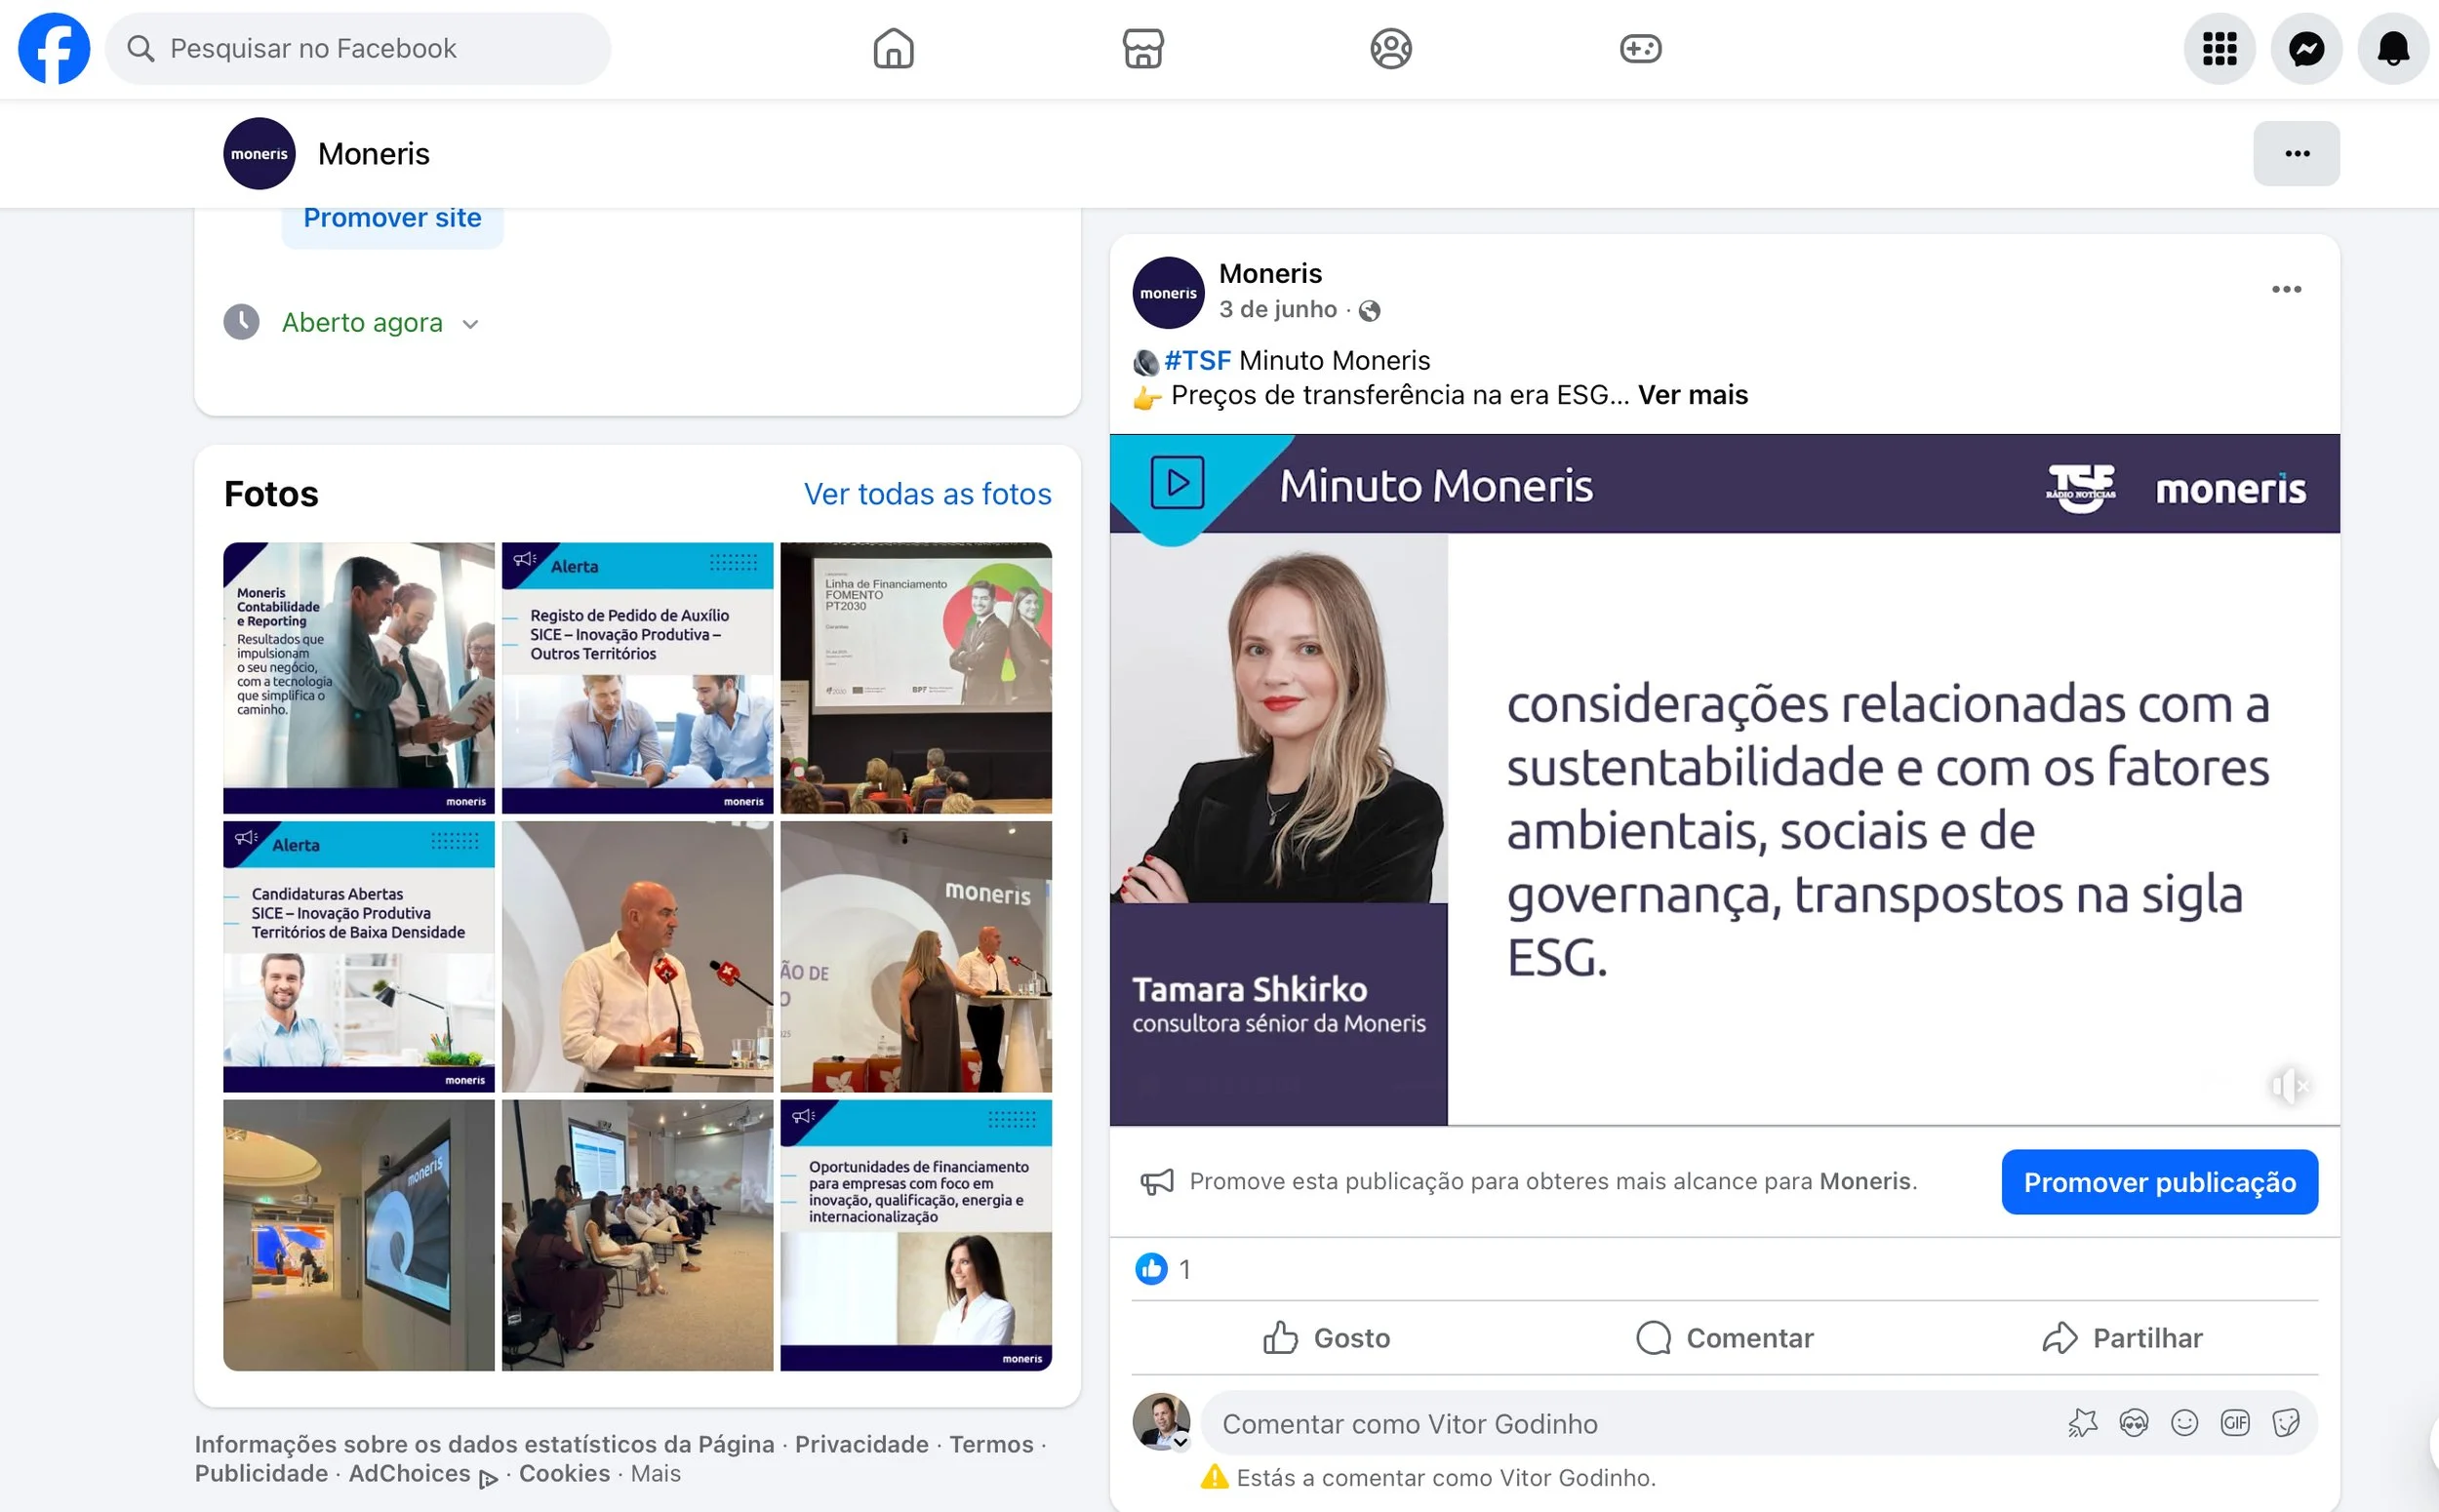
Task: Open Linha de Financiamento FOMENTO photo
Action: coord(915,677)
